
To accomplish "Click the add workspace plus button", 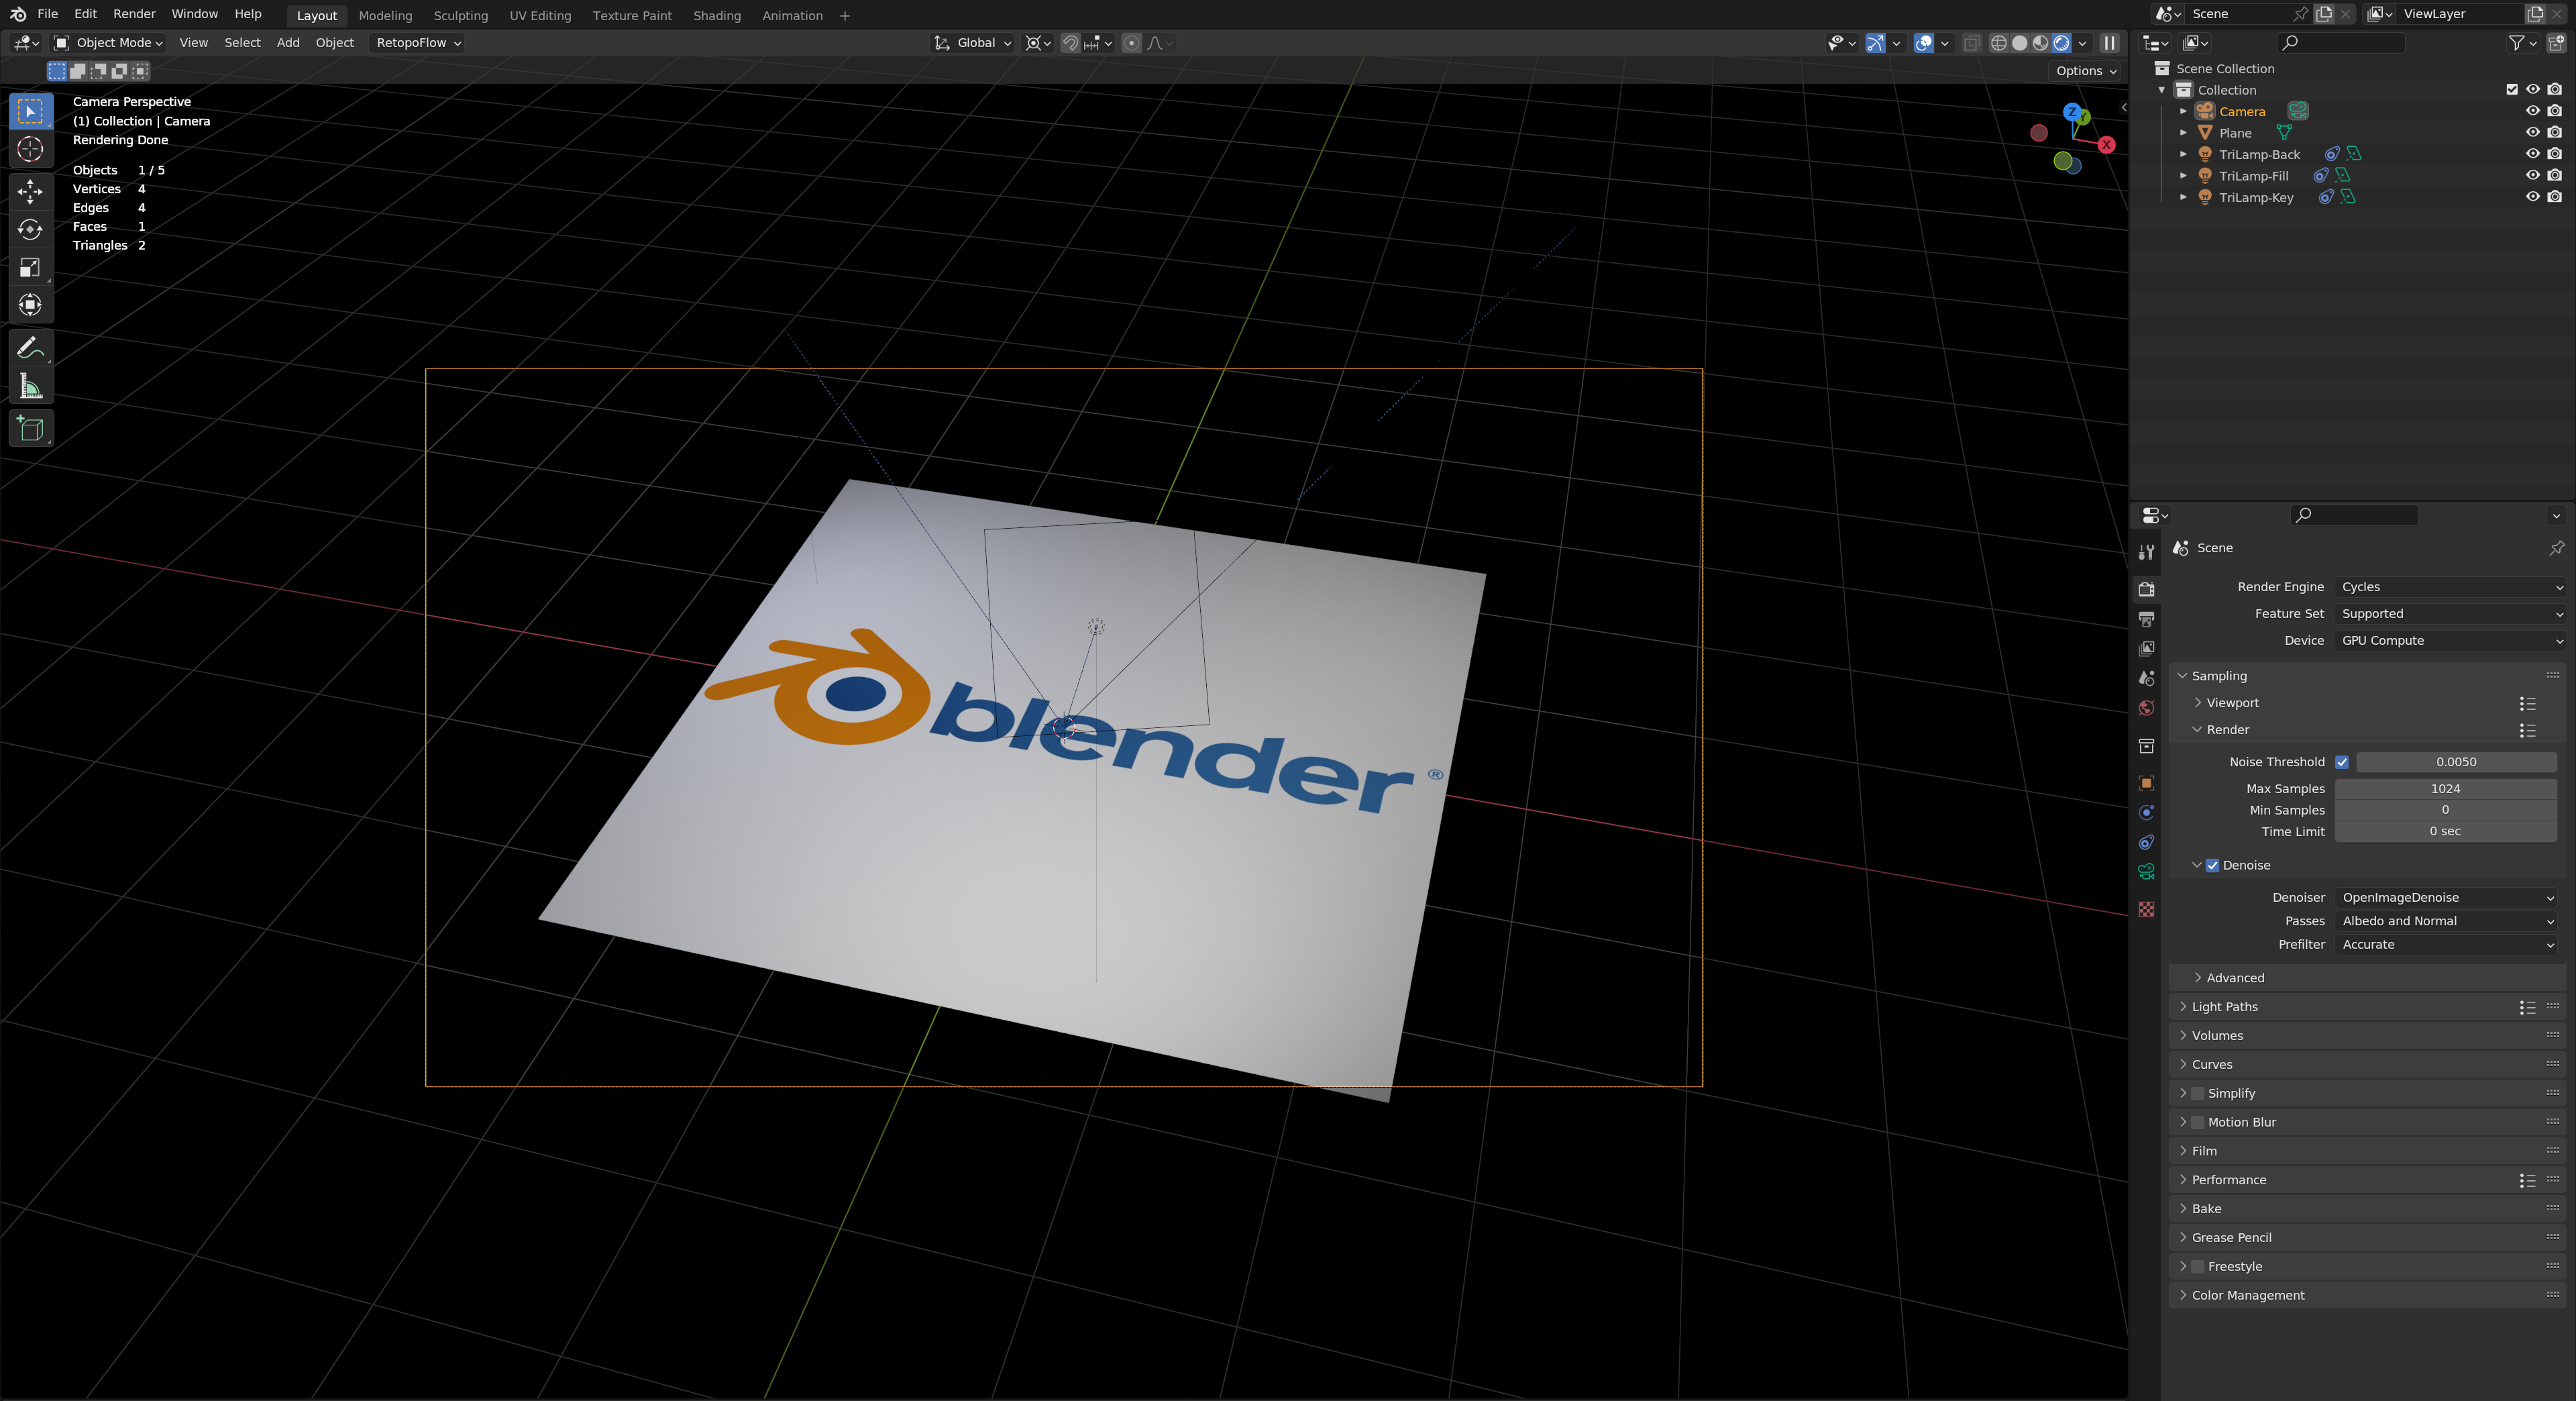I will click(845, 15).
